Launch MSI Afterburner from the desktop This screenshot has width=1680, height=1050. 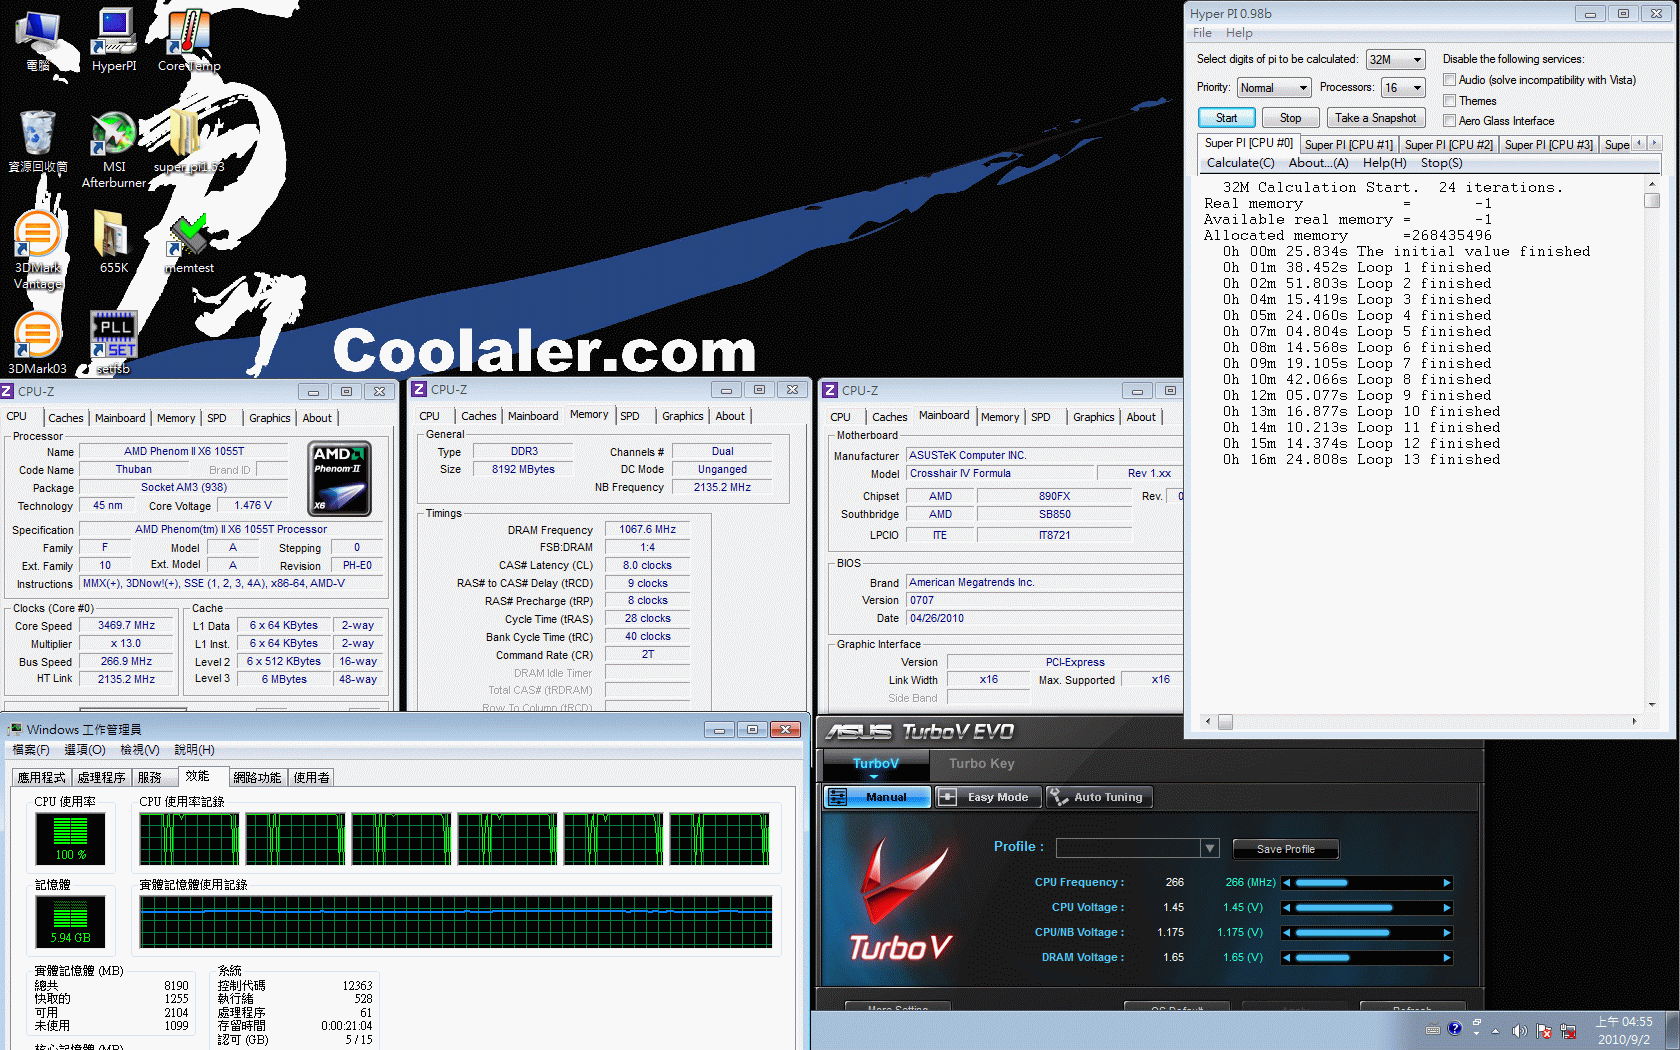114,148
